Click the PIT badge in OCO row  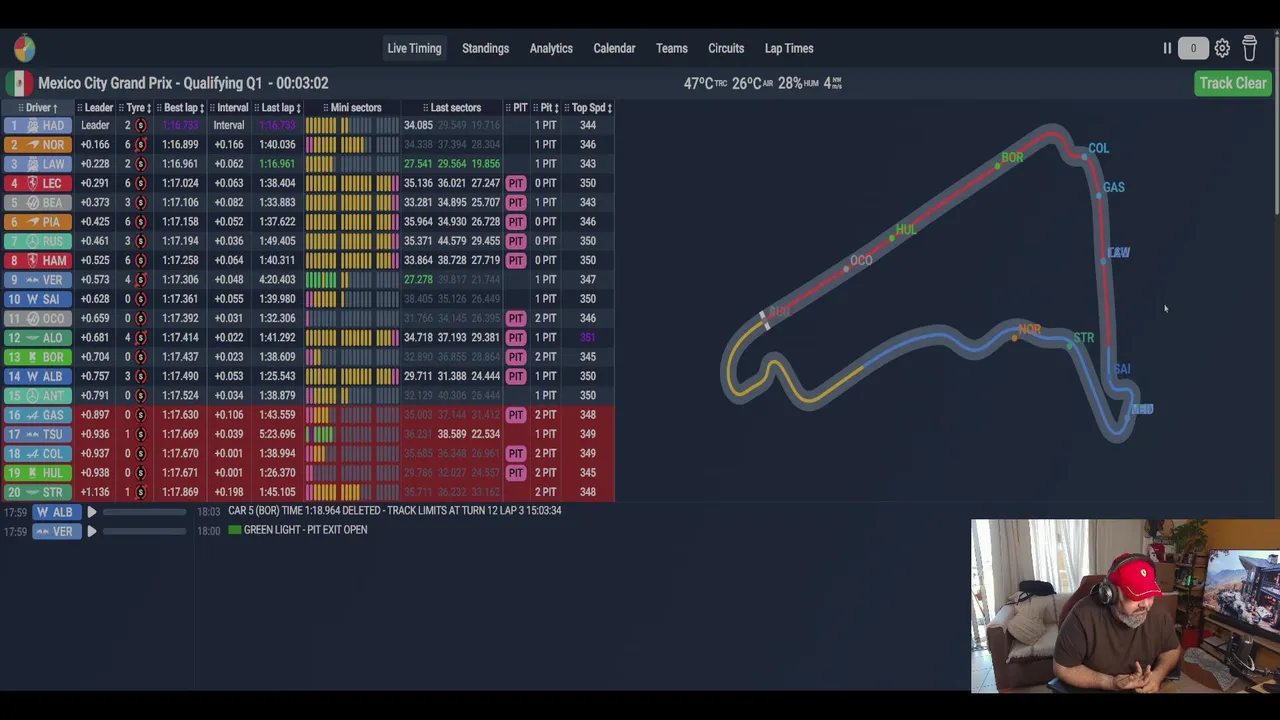516,318
